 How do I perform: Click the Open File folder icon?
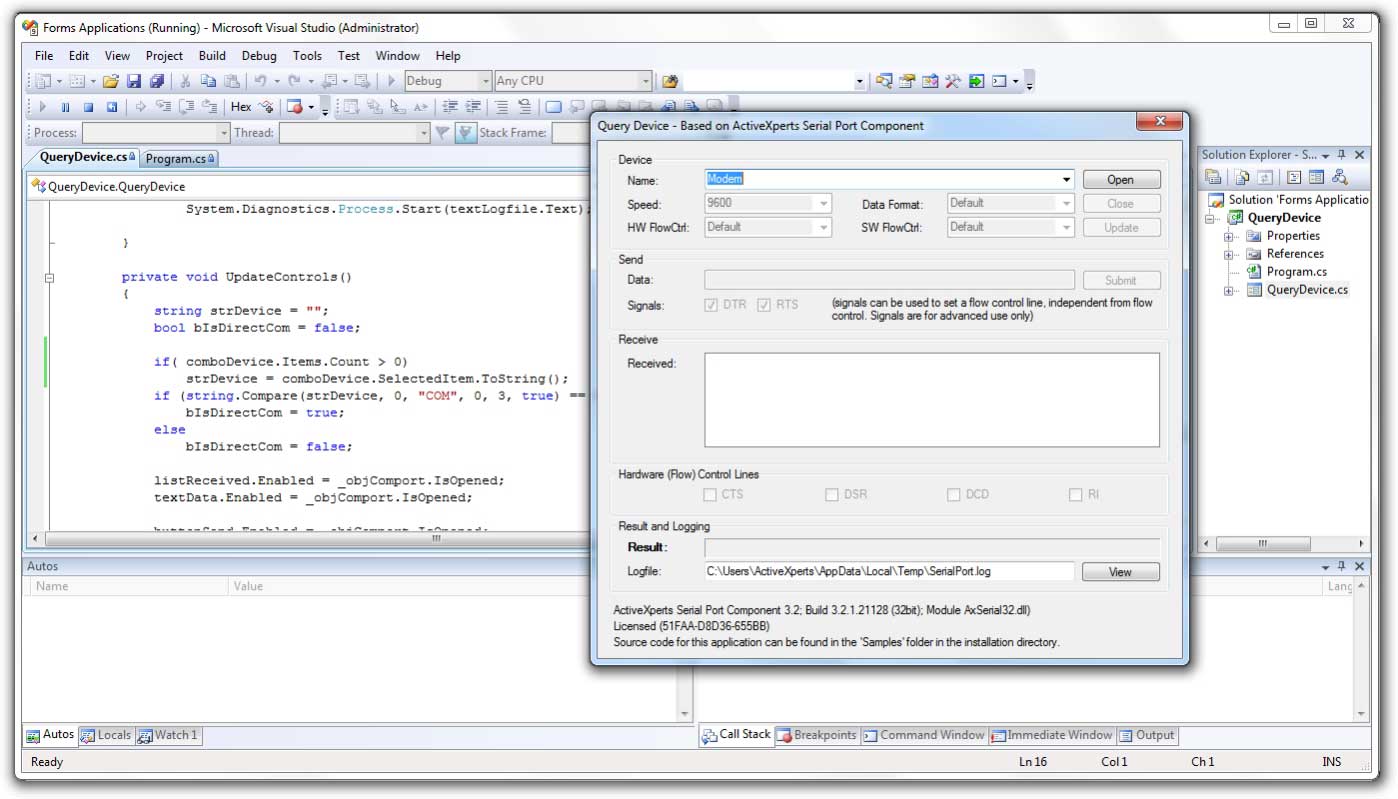point(111,81)
